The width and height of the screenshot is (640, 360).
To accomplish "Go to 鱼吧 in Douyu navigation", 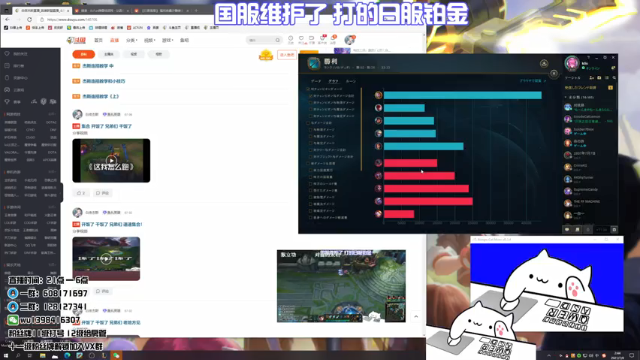I will click(184, 40).
